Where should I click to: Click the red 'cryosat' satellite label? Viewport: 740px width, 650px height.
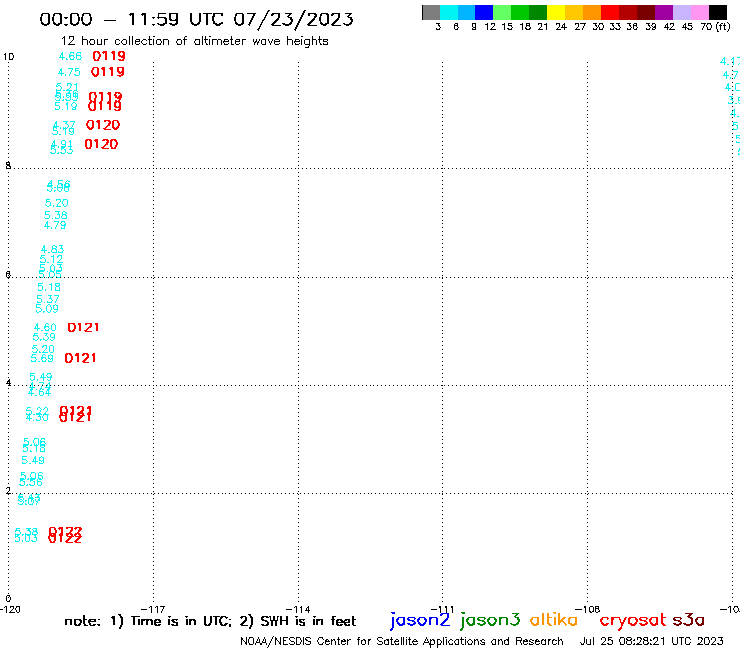tap(633, 620)
